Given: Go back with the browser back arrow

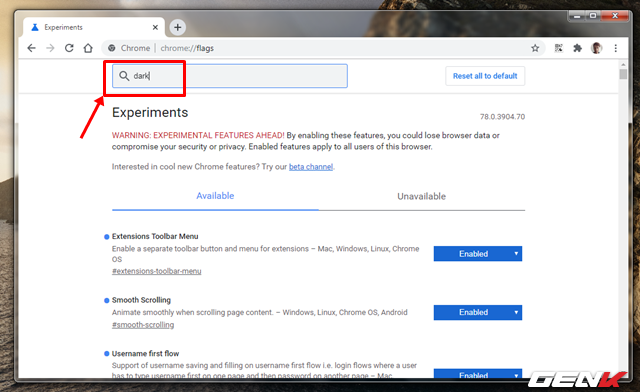Looking at the screenshot, I should click(x=31, y=48).
